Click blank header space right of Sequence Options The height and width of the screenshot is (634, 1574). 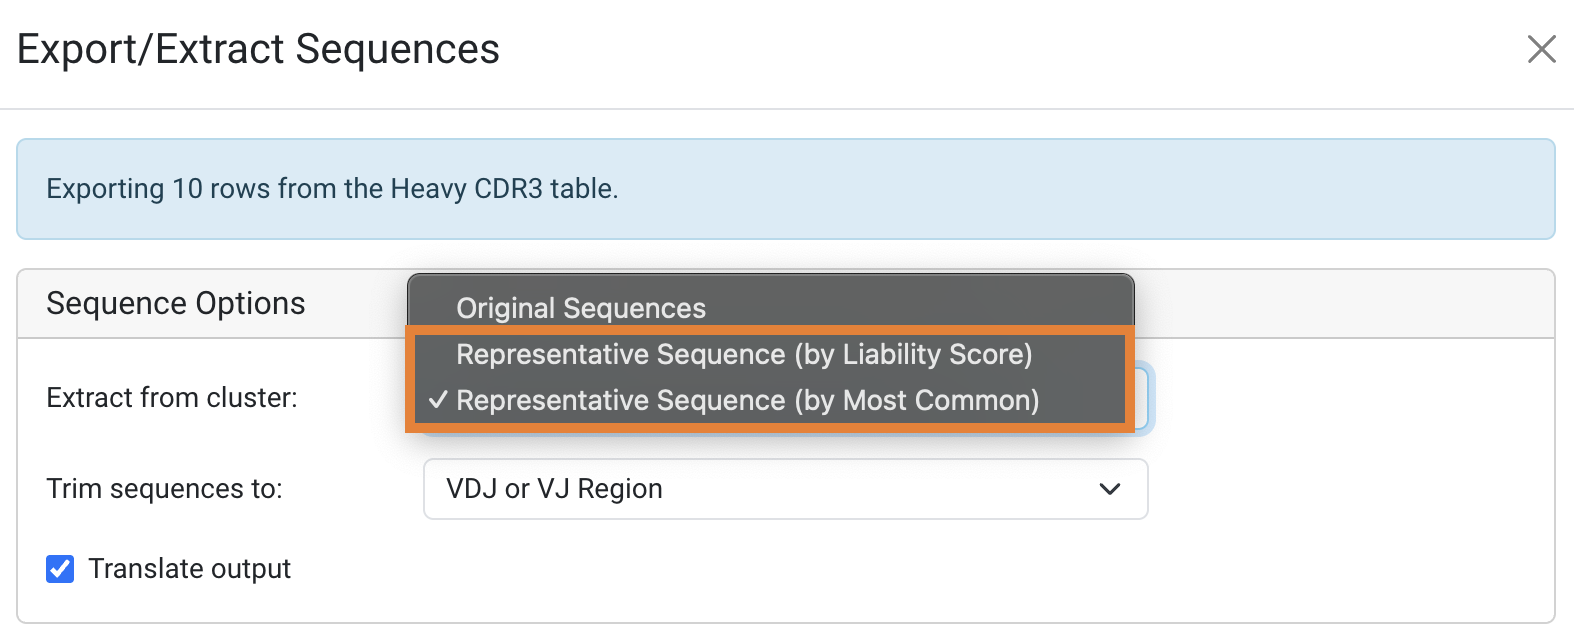click(x=1340, y=304)
